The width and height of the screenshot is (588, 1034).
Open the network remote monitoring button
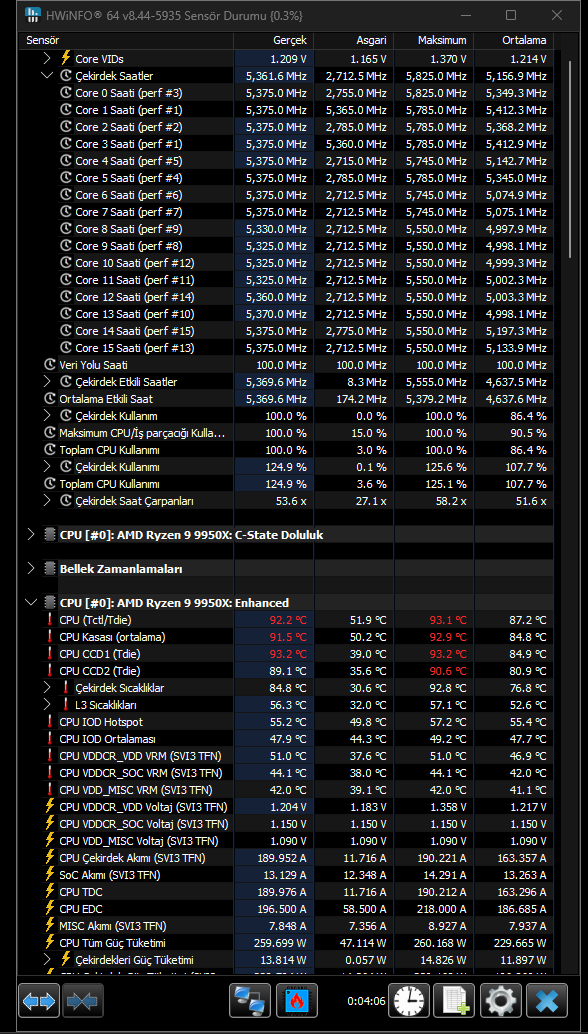(x=250, y=1002)
